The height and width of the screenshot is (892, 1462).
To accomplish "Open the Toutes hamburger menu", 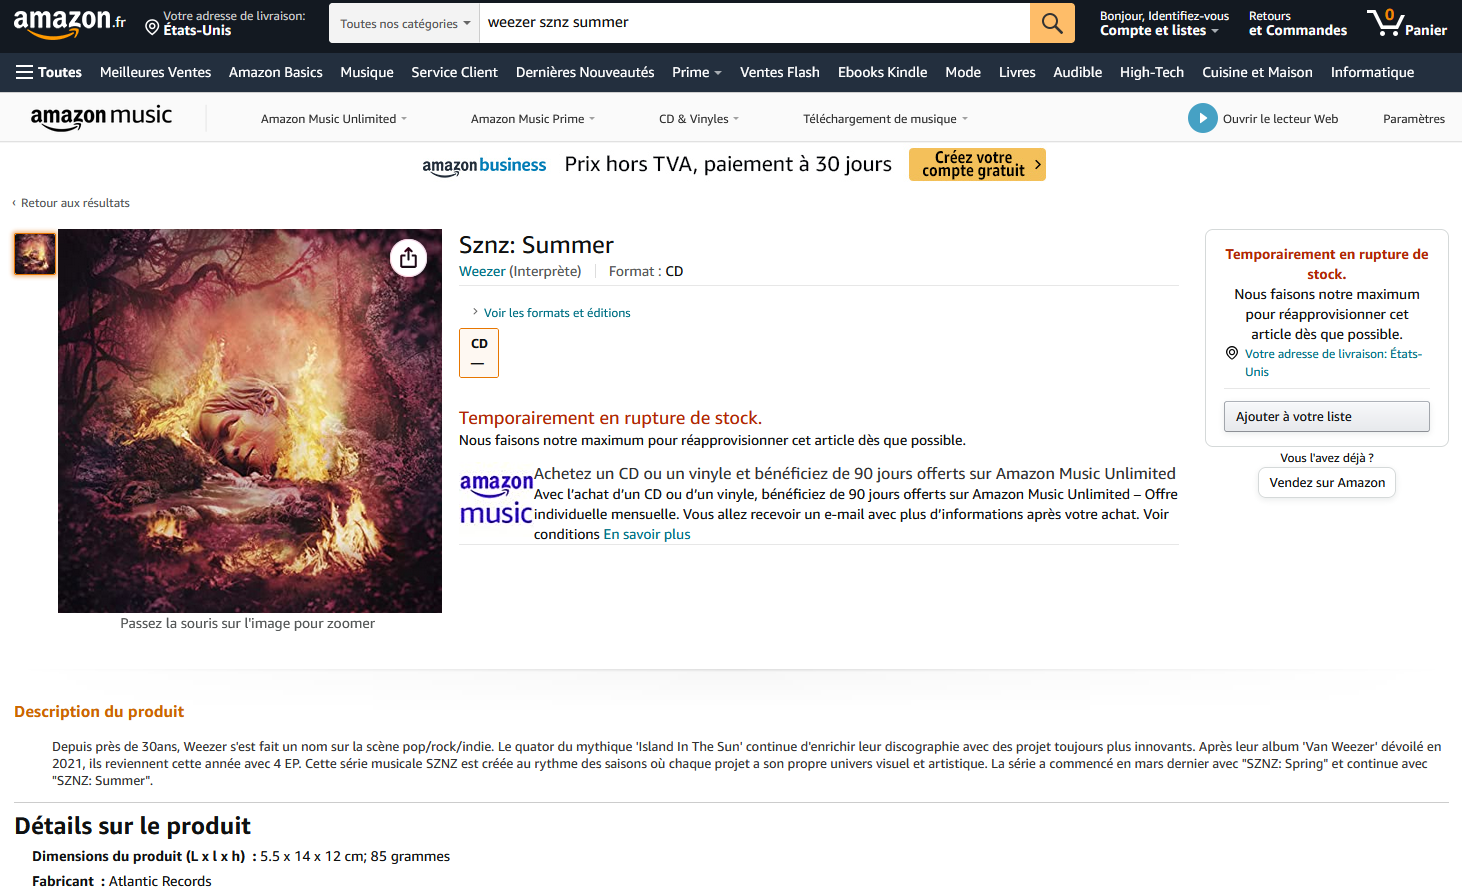I will (x=49, y=72).
